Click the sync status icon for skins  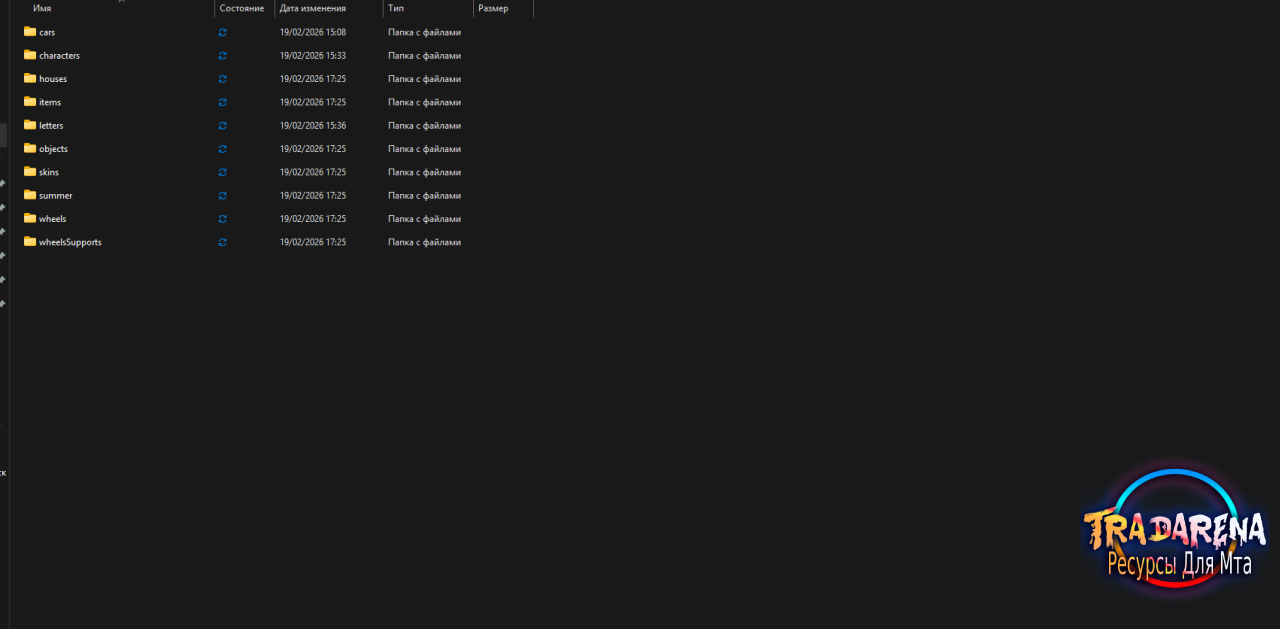222,172
